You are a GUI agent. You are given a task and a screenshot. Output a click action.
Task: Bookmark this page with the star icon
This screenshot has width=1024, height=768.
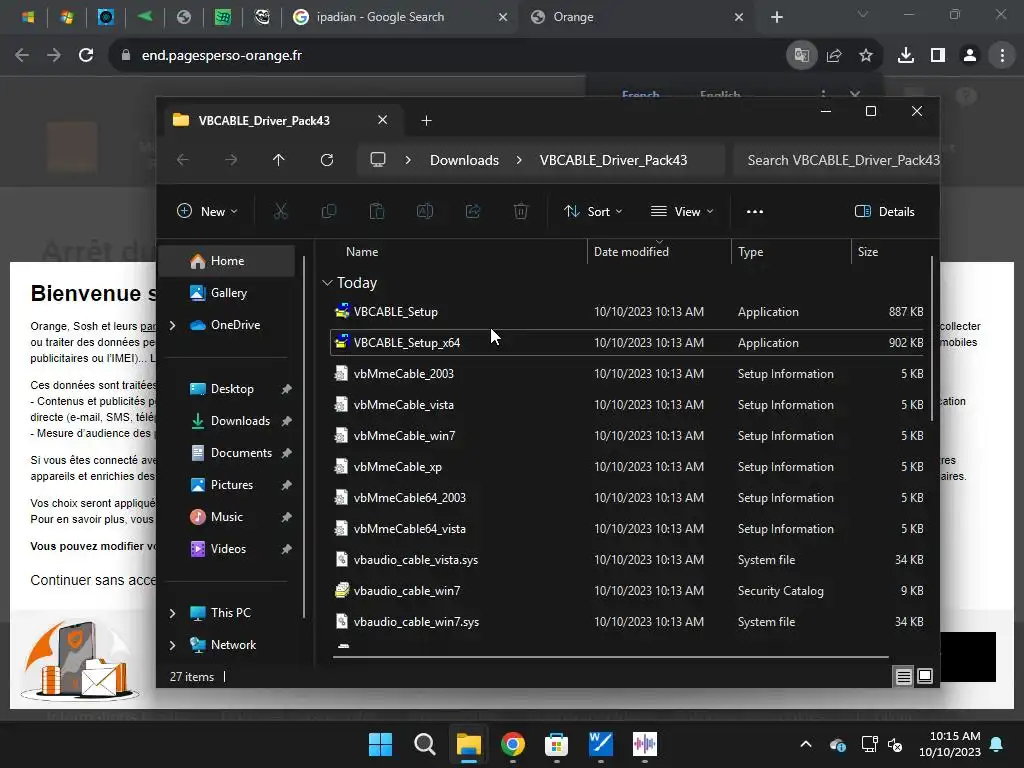pos(866,56)
